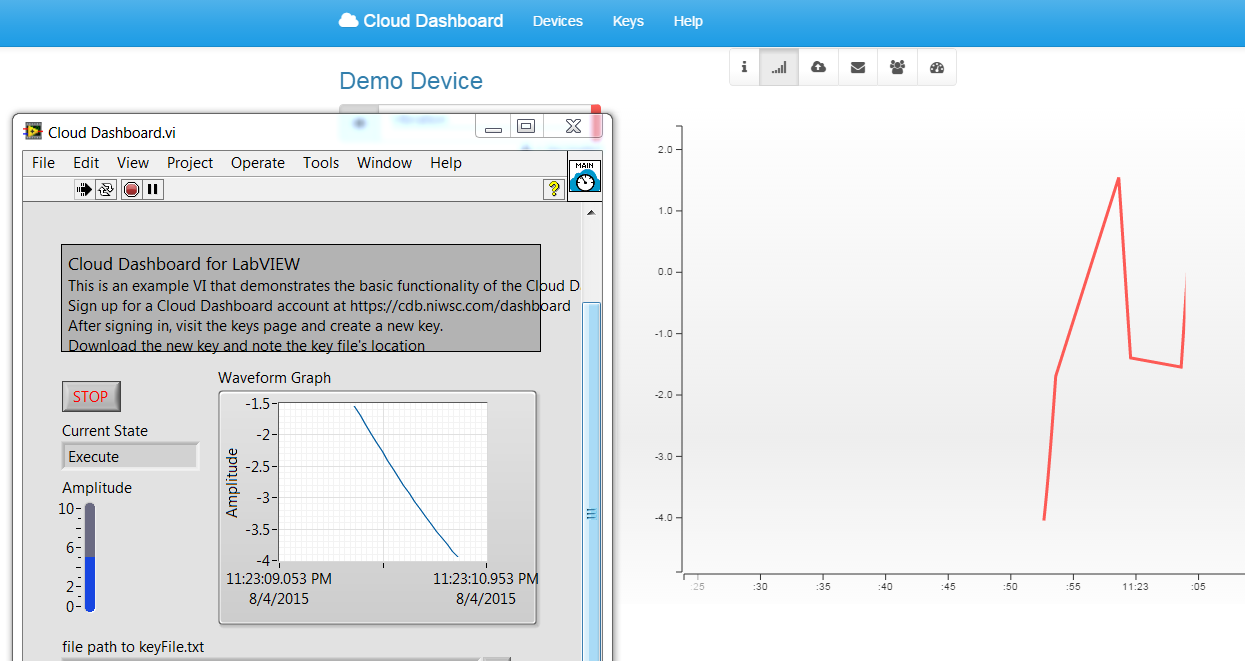Click the Abort Execution red circle icon
Image resolution: width=1245 pixels, height=661 pixels.
(x=131, y=189)
